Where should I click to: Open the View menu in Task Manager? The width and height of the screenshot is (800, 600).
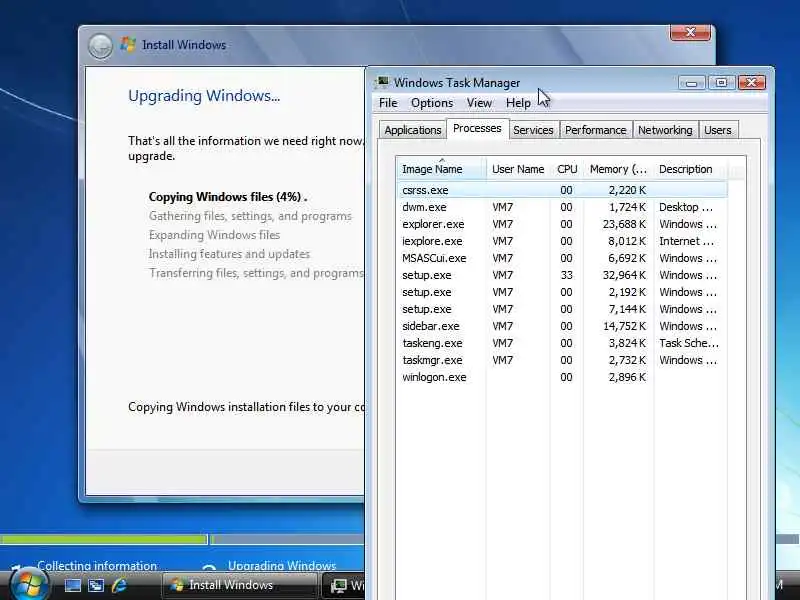coord(479,103)
